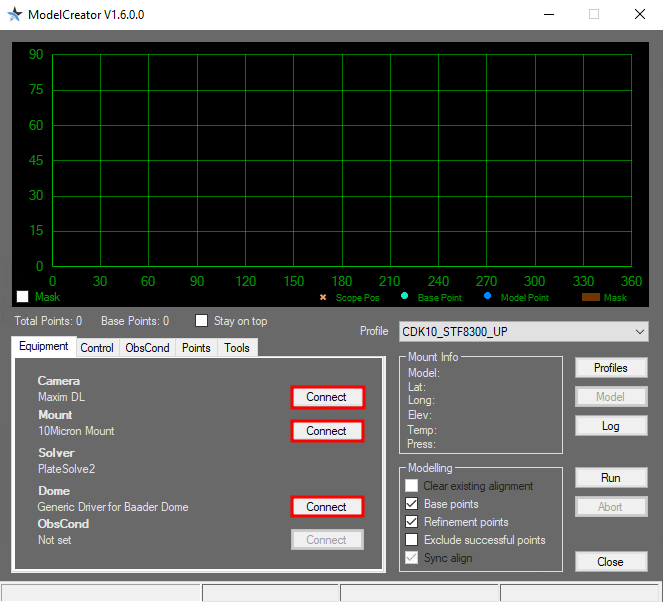Enable the Stay on top checkbox
663x602 pixels.
point(202,321)
